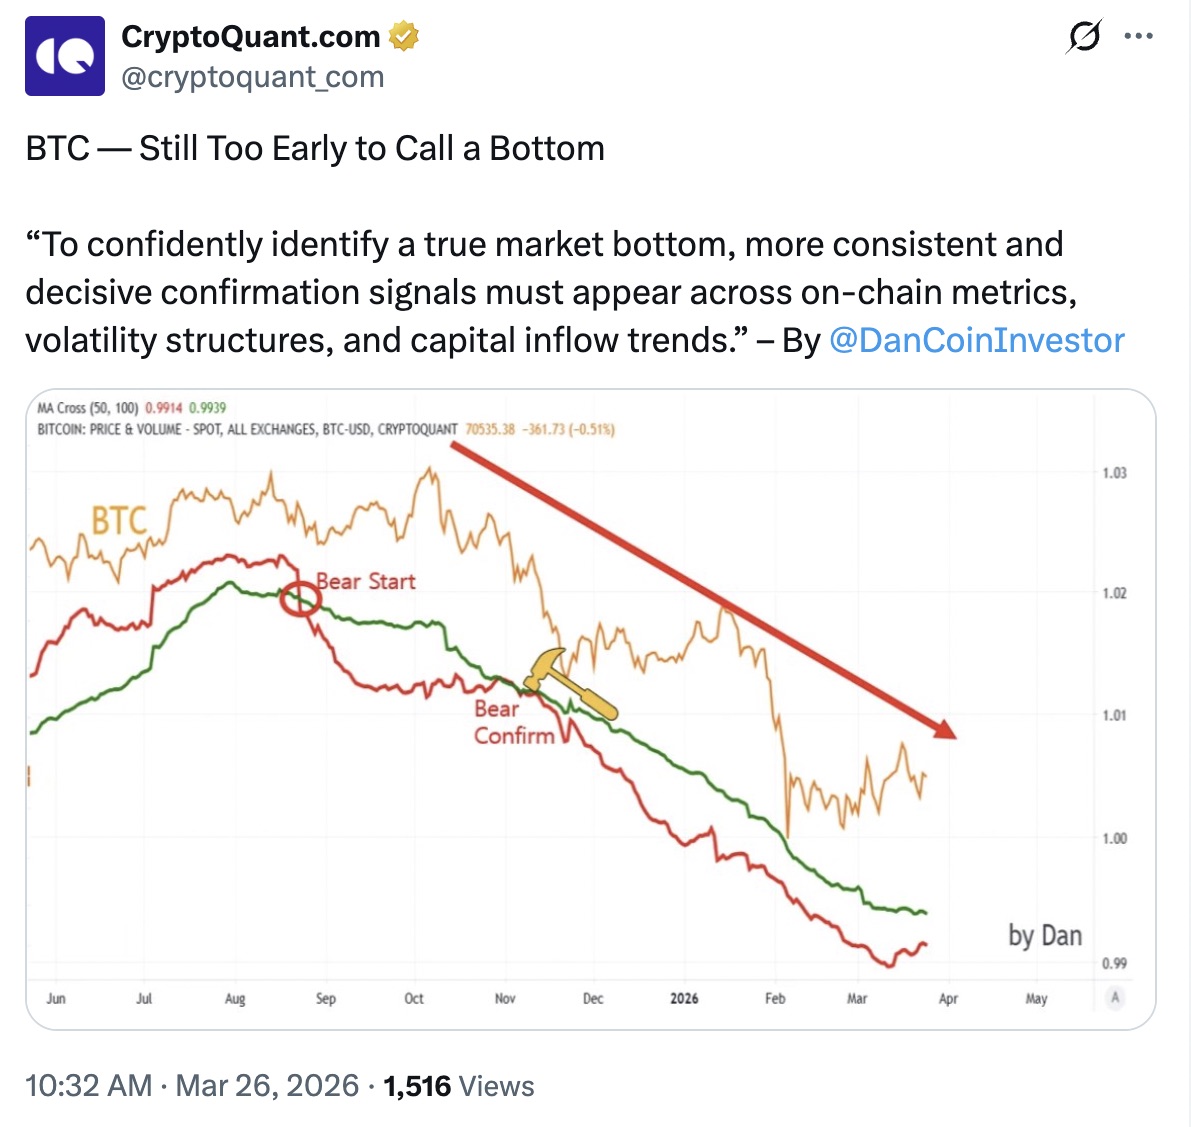Click the red 'Bear Start' circle marker
The width and height of the screenshot is (1191, 1127).
point(300,598)
